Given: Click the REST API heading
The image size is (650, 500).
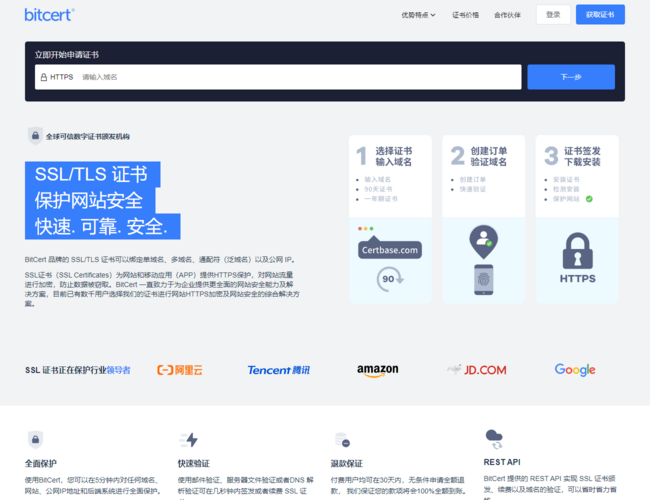Looking at the screenshot, I should pyautogui.click(x=502, y=462).
